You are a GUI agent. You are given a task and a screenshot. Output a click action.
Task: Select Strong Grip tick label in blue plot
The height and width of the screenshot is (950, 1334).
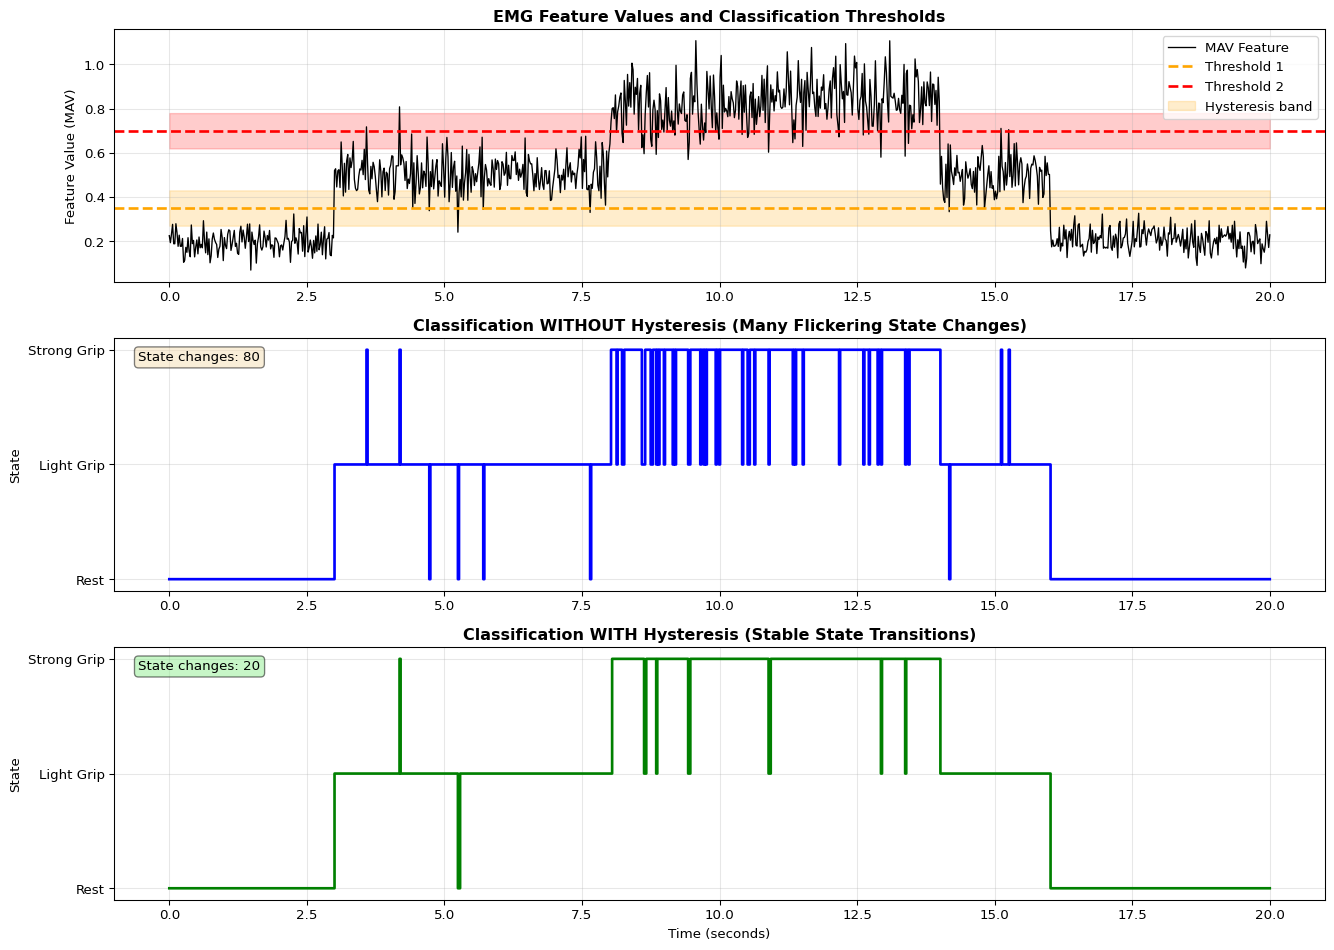coord(66,351)
